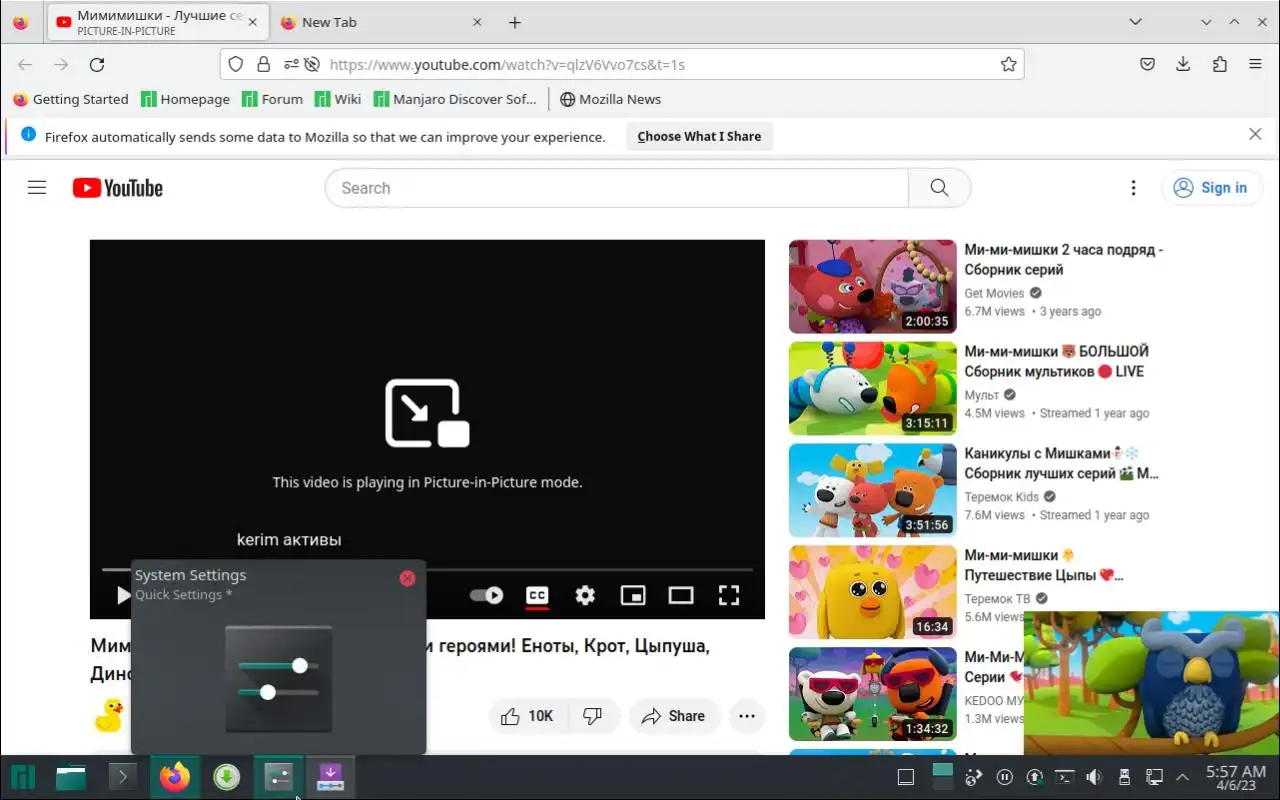Click the tracking protection shield icon
Image resolution: width=1280 pixels, height=800 pixels.
click(236, 64)
